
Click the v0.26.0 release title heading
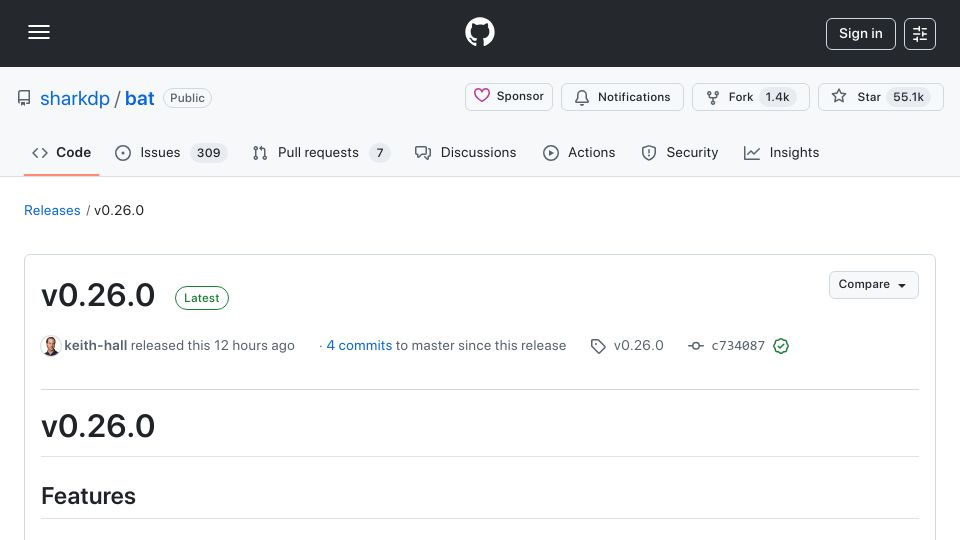[98, 296]
